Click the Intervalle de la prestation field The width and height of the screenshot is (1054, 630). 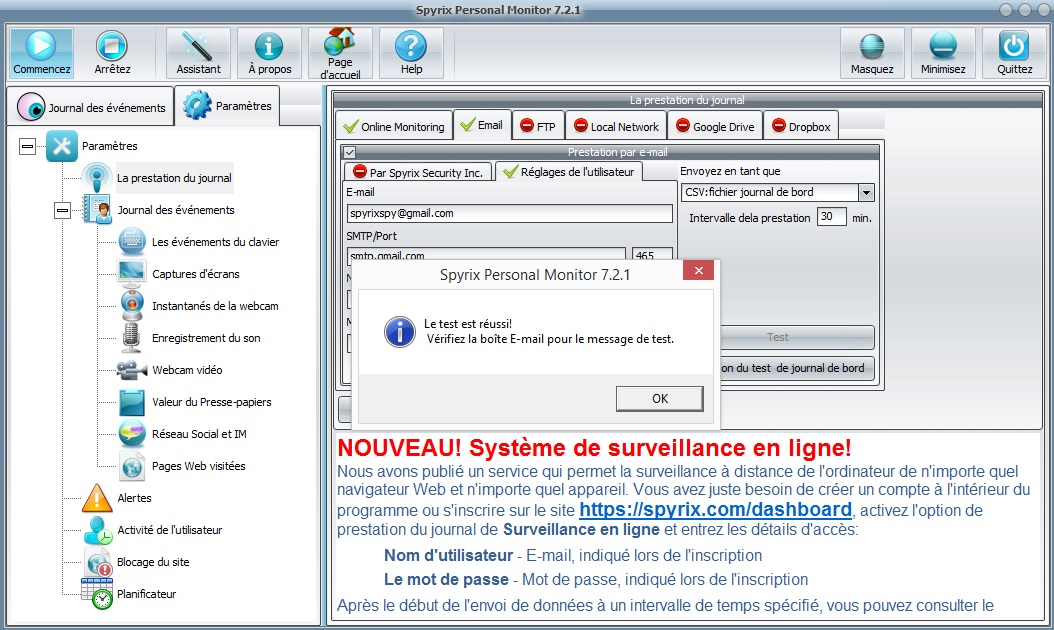tap(832, 216)
